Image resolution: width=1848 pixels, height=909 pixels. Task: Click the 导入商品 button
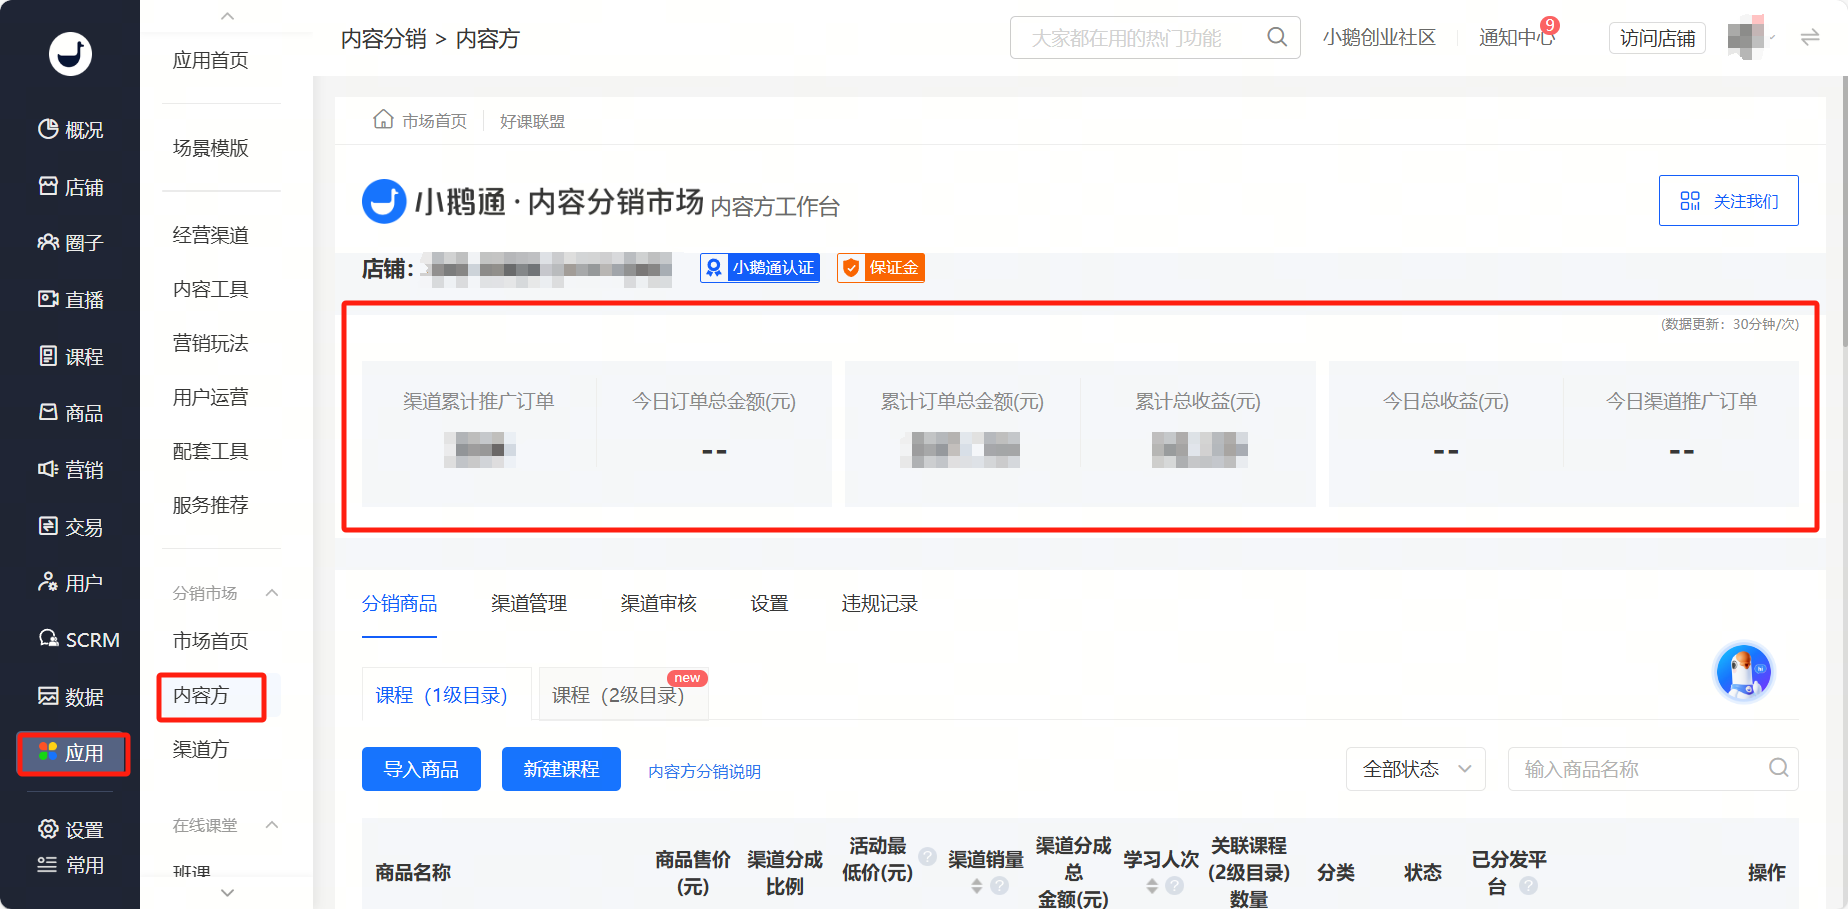pos(421,769)
